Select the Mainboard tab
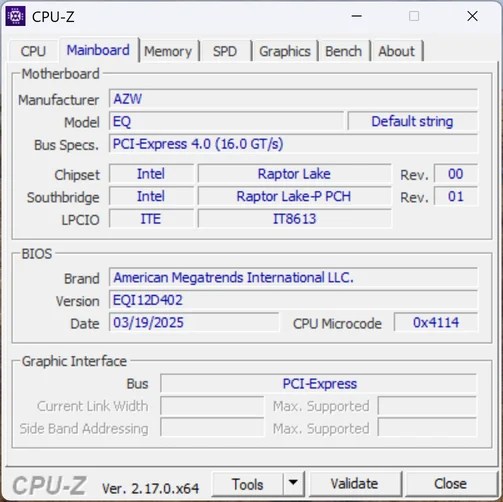The width and height of the screenshot is (503, 502). [98, 50]
